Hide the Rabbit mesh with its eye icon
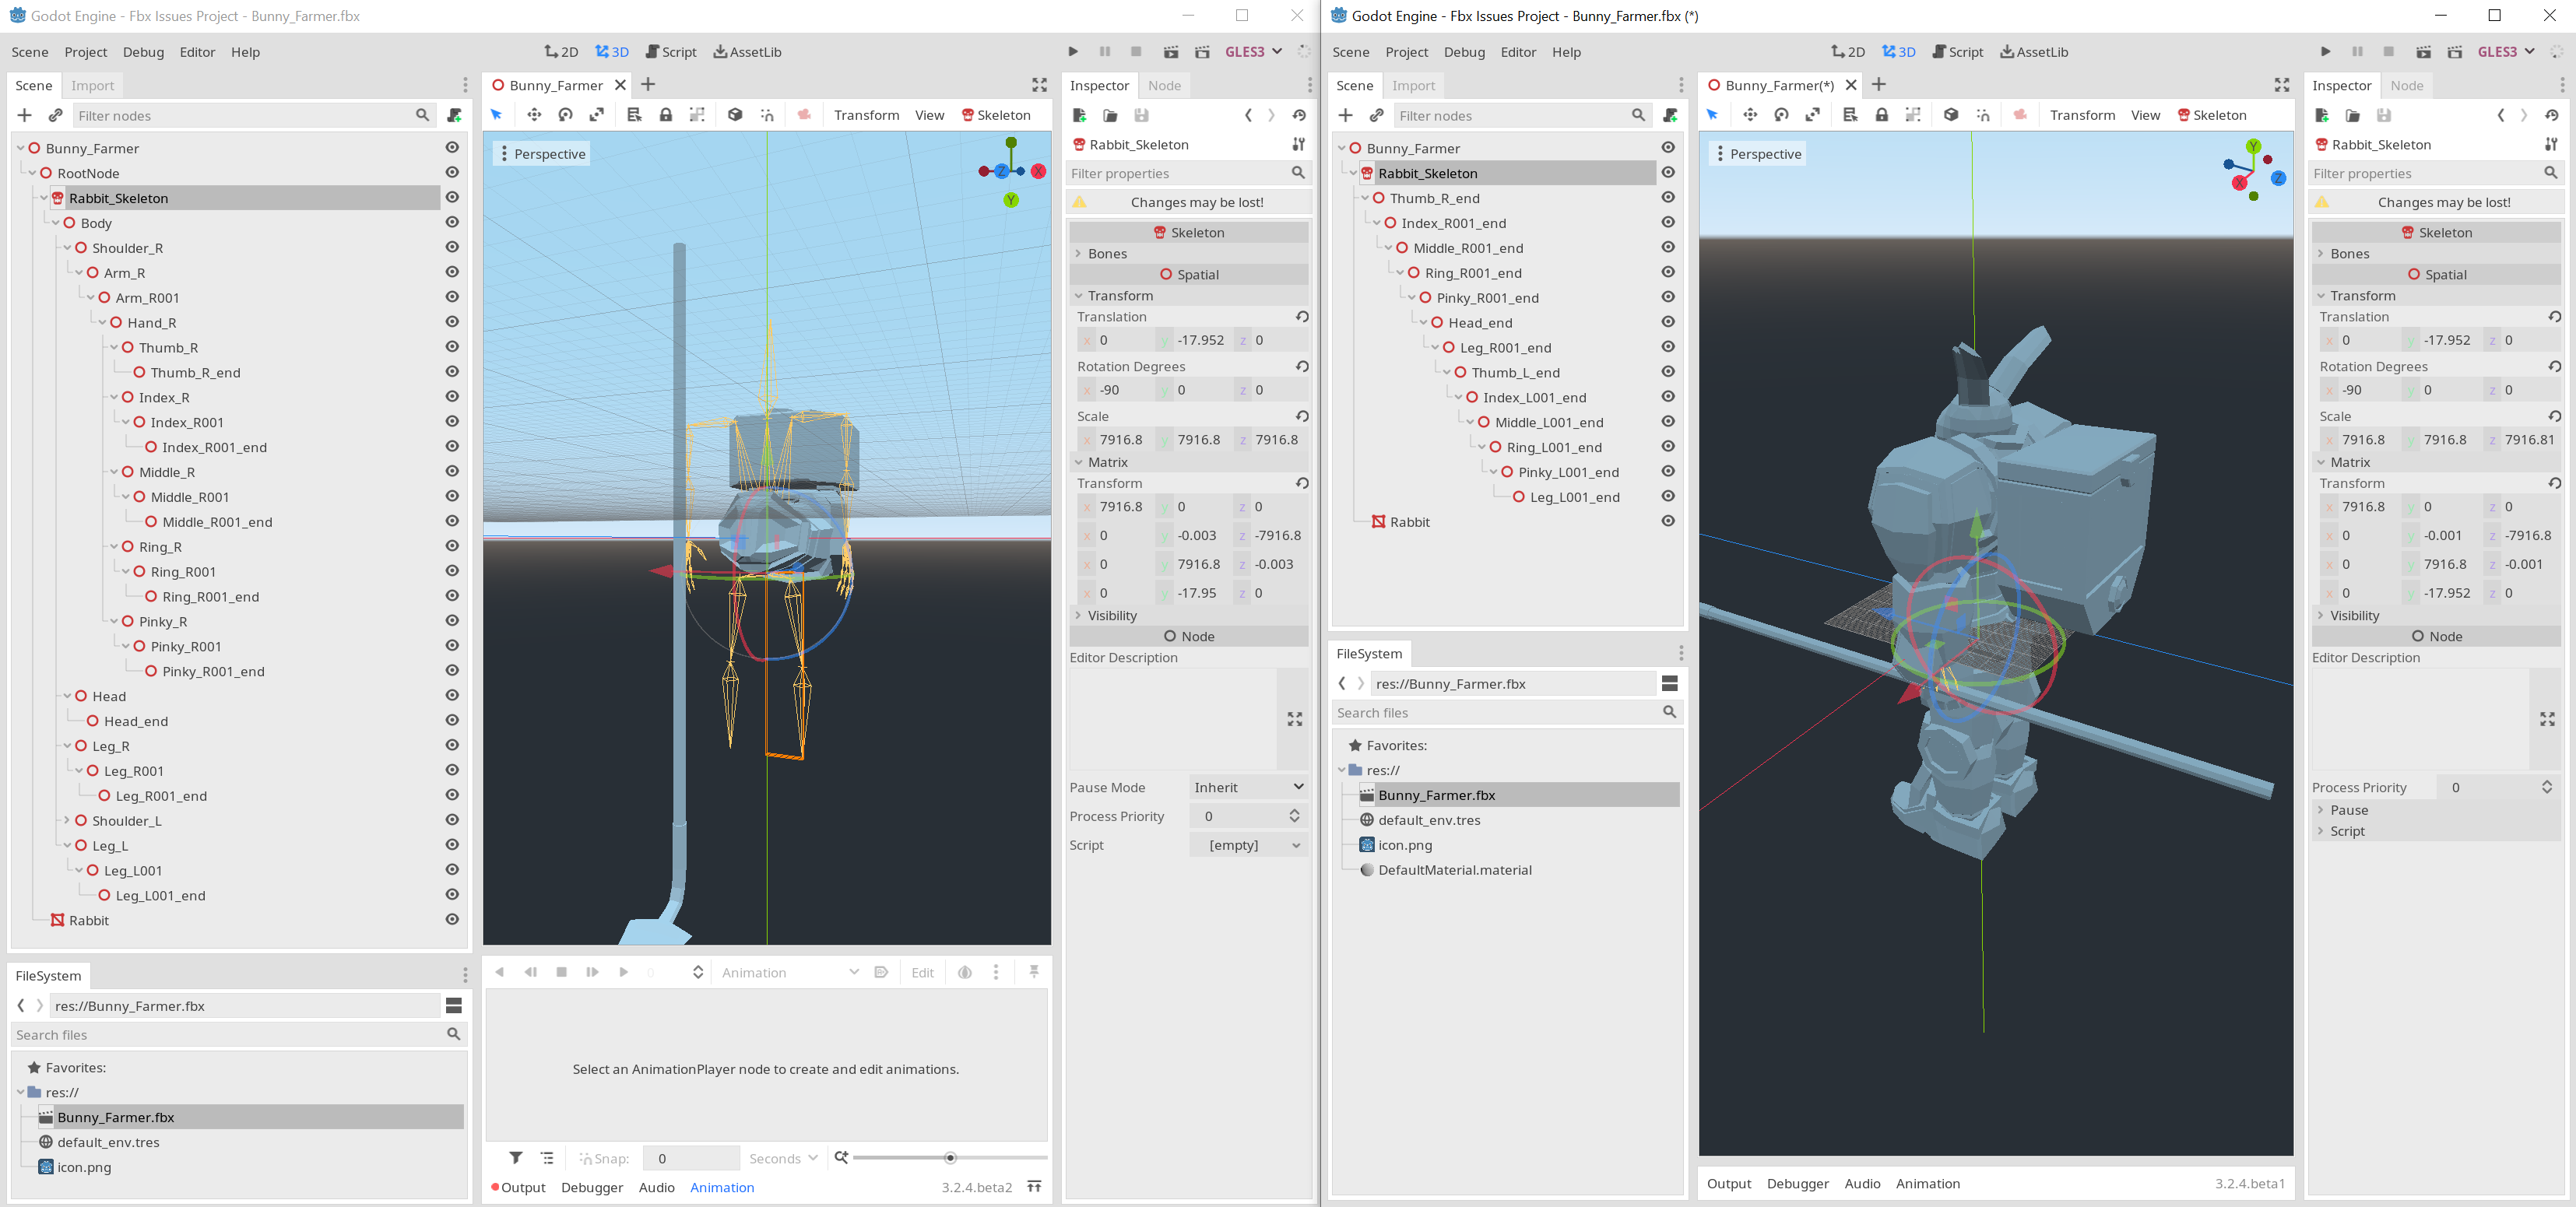The height and width of the screenshot is (1207, 2576). [x=453, y=920]
